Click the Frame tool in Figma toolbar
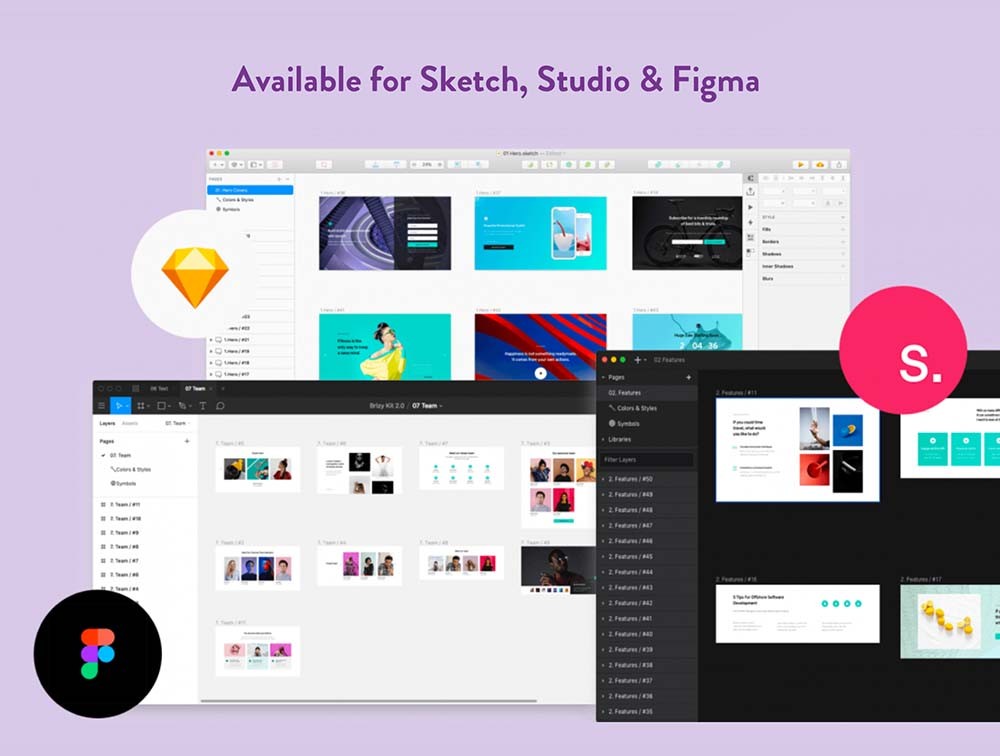This screenshot has width=1000, height=756. pos(140,406)
